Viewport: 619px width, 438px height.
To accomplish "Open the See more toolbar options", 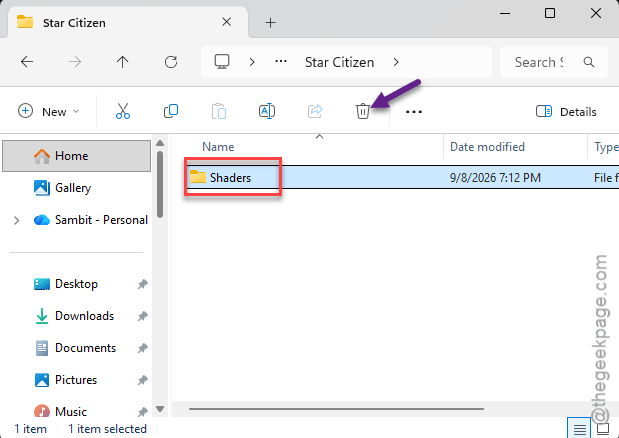I will click(x=414, y=112).
